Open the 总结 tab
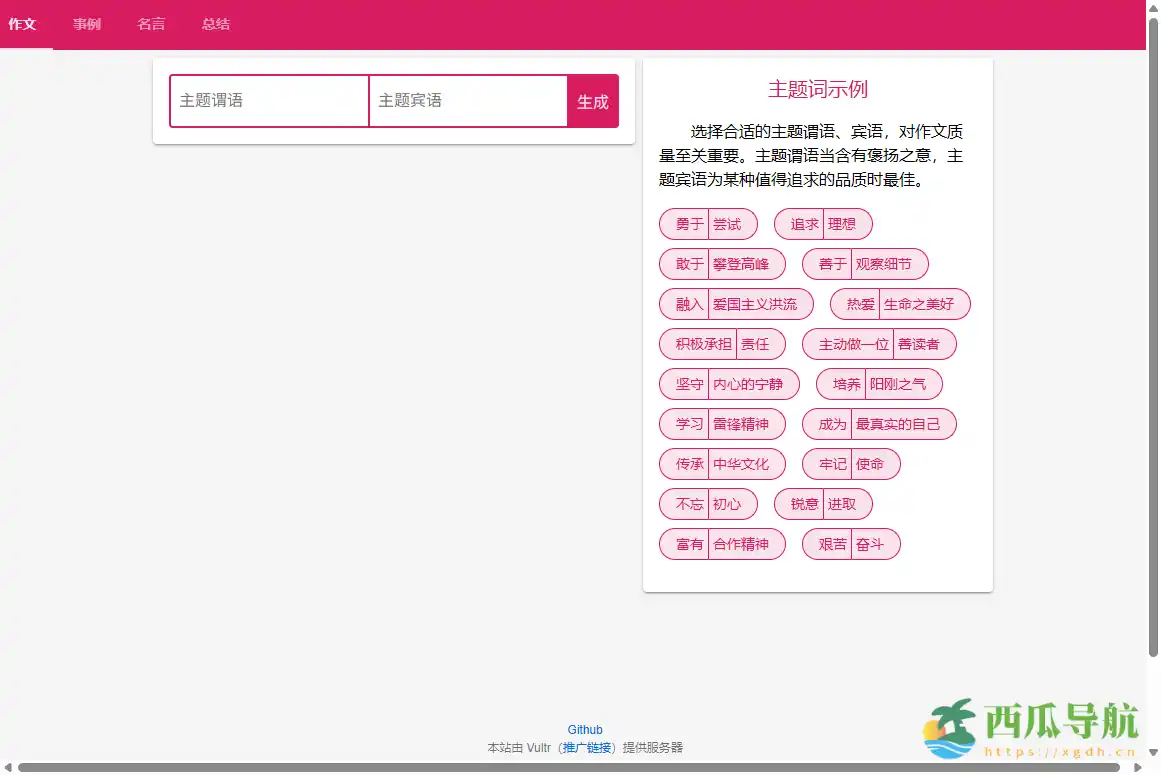This screenshot has height=775, width=1161. (x=215, y=24)
